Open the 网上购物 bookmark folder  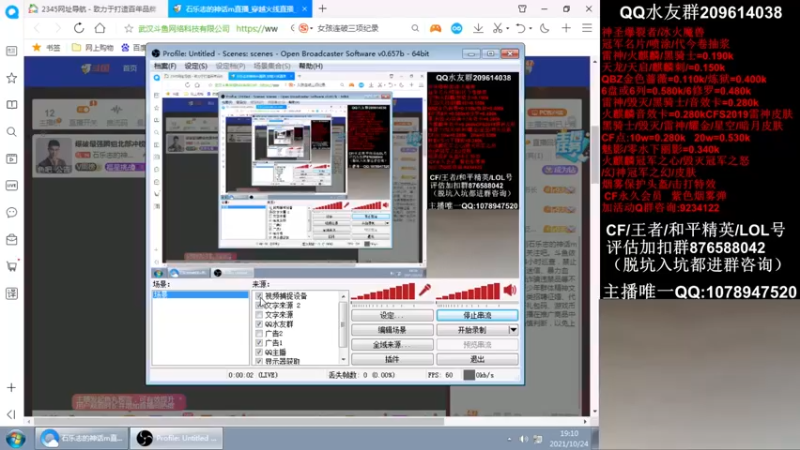click(x=92, y=47)
